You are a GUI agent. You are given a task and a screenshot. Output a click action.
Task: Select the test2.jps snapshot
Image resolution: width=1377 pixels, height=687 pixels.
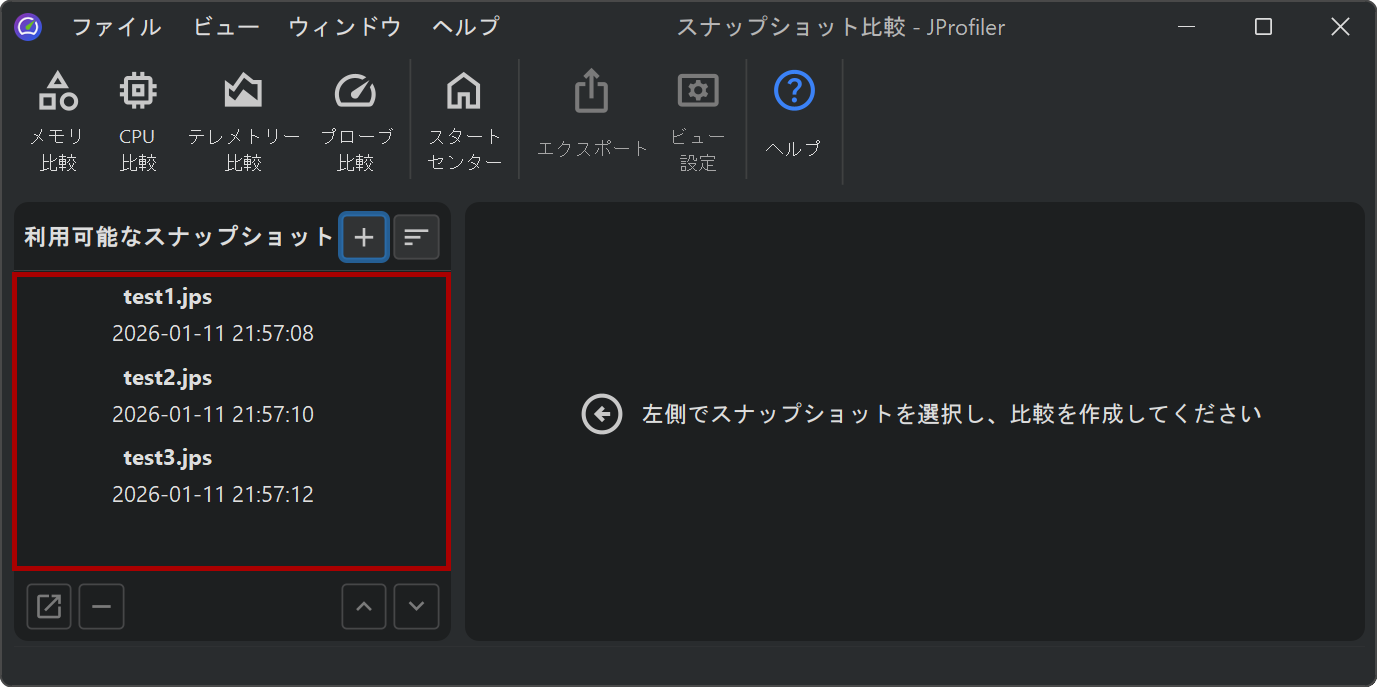pos(212,395)
